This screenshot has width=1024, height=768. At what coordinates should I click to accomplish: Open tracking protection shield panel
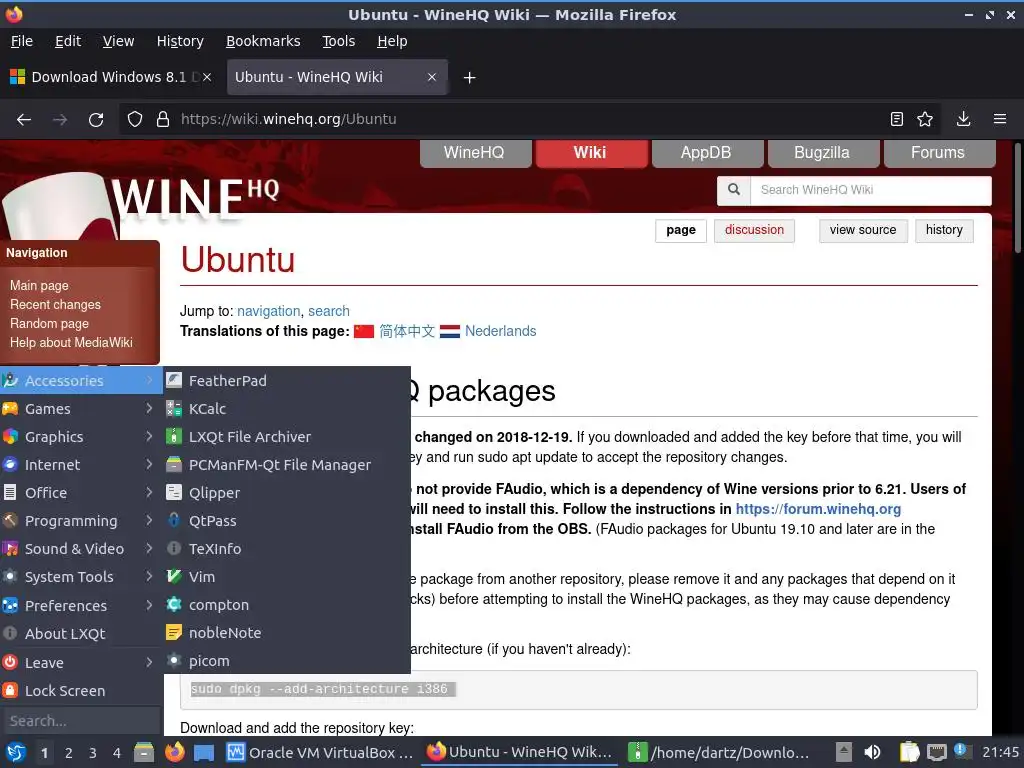click(x=135, y=120)
